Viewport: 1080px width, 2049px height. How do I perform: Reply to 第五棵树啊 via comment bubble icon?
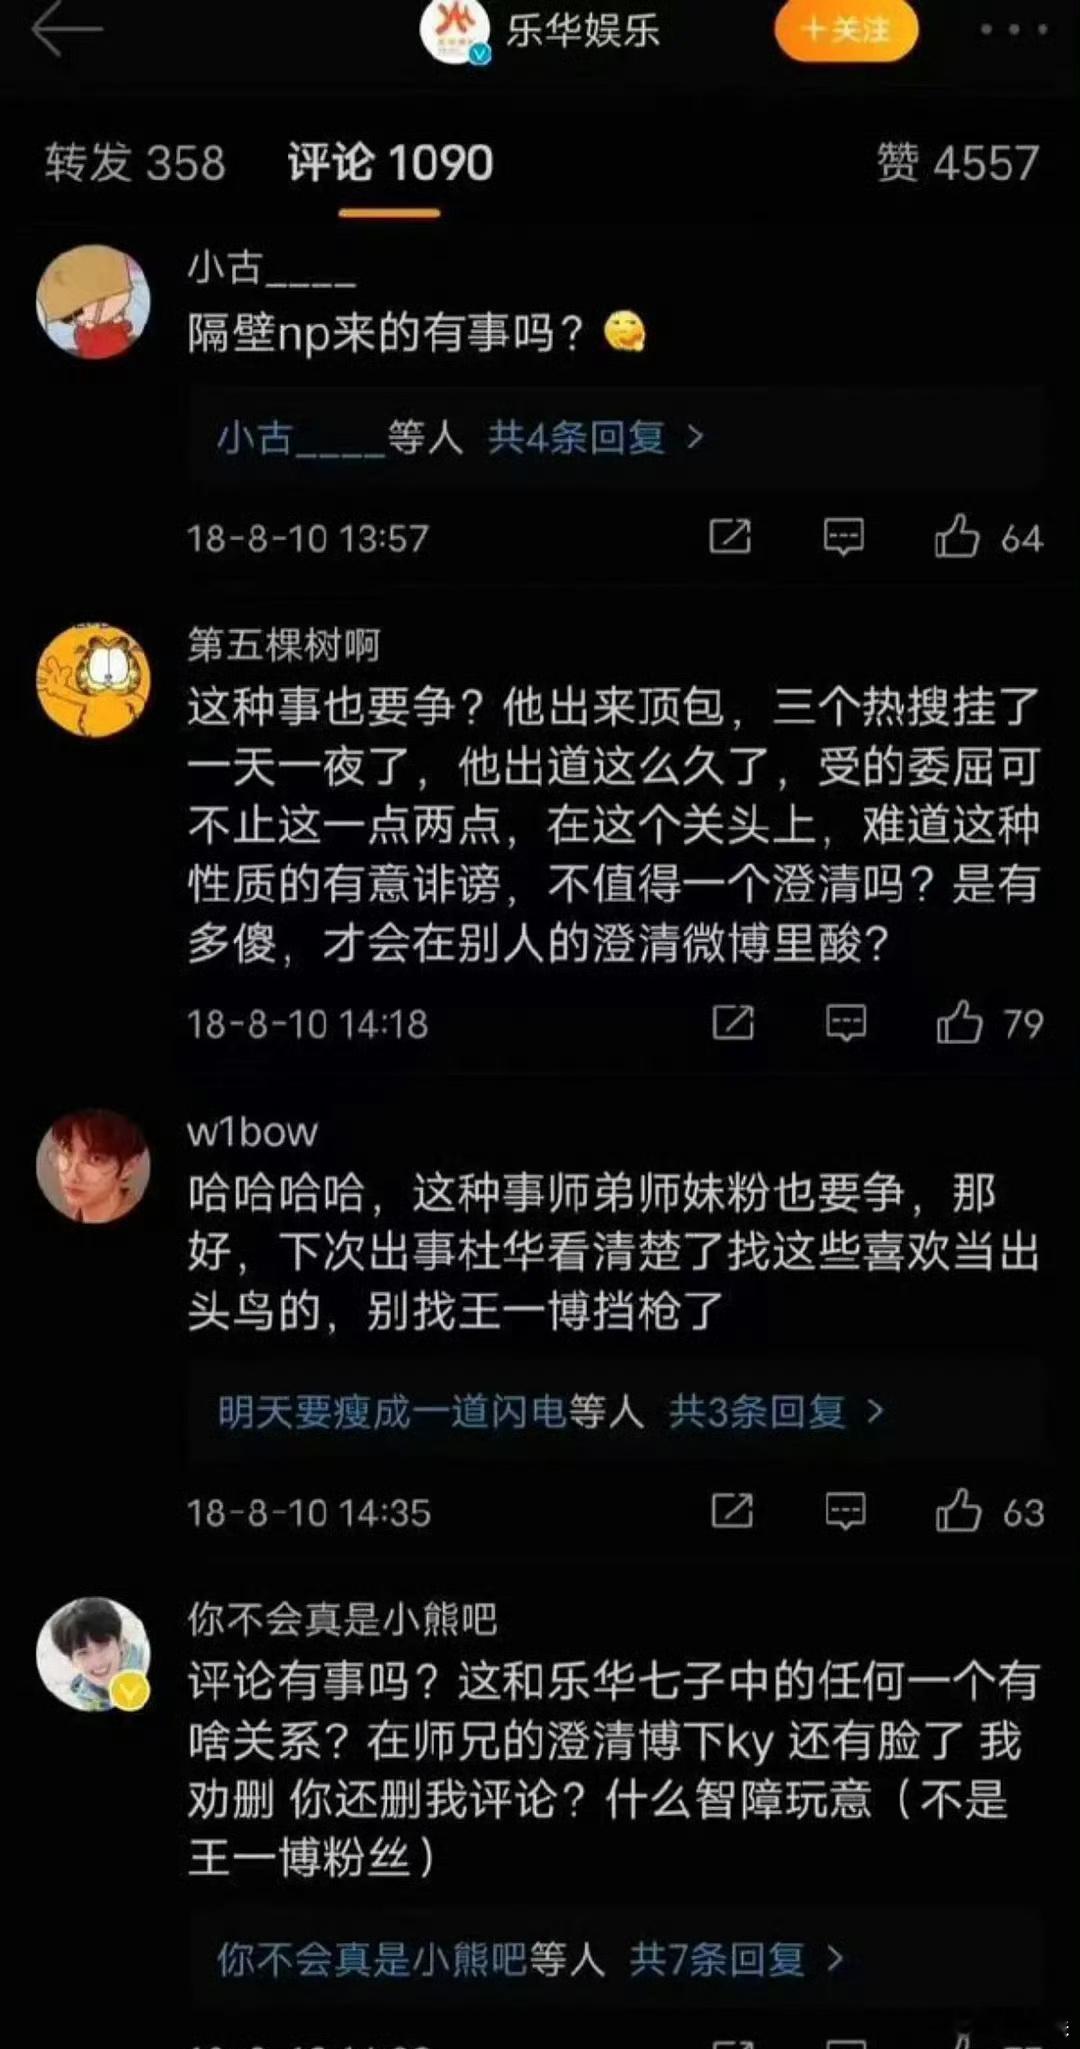tap(846, 1023)
